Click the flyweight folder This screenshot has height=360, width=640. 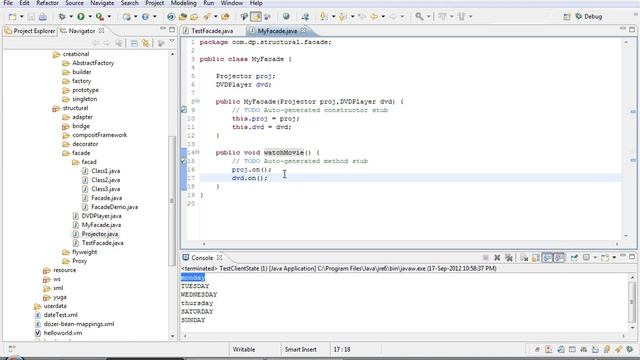tap(84, 252)
